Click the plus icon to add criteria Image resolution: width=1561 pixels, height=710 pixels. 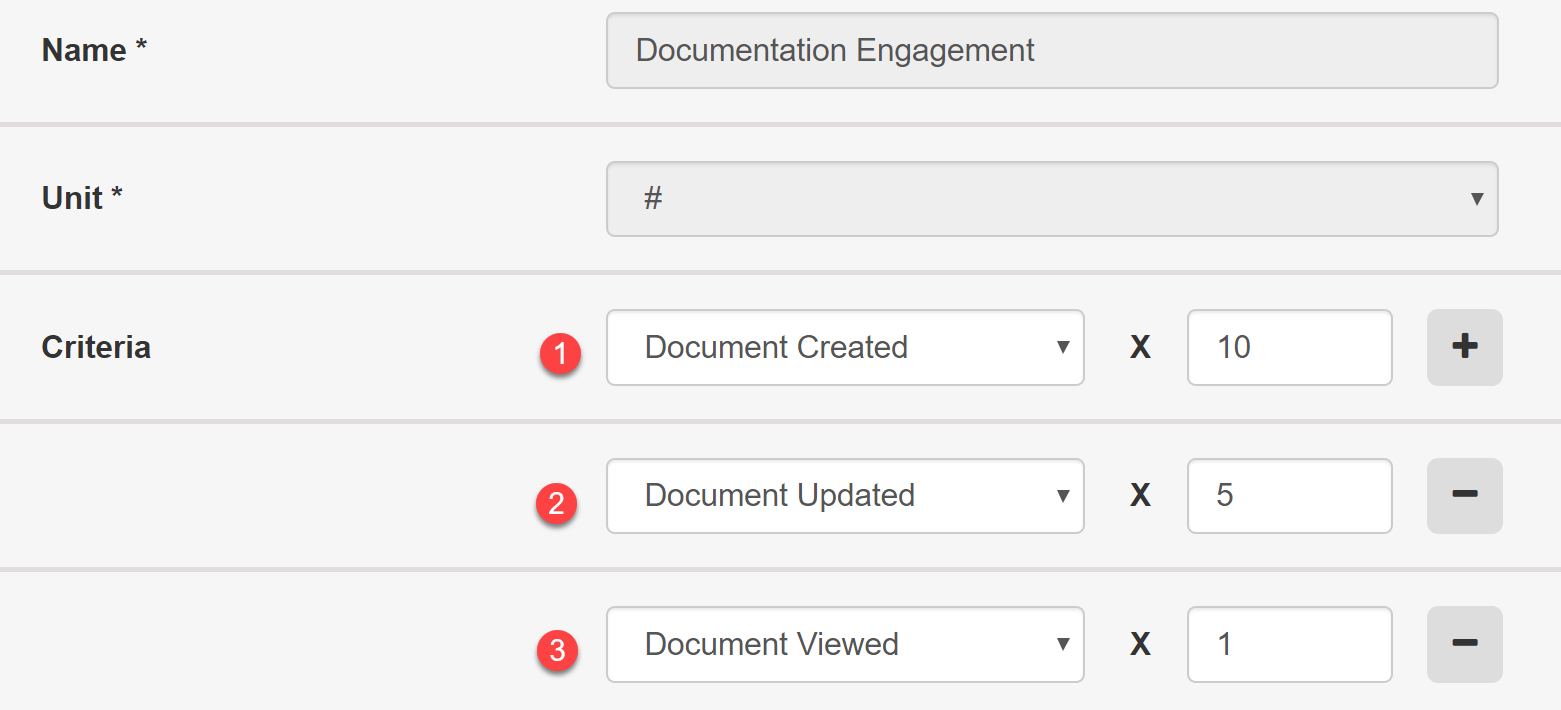1463,347
